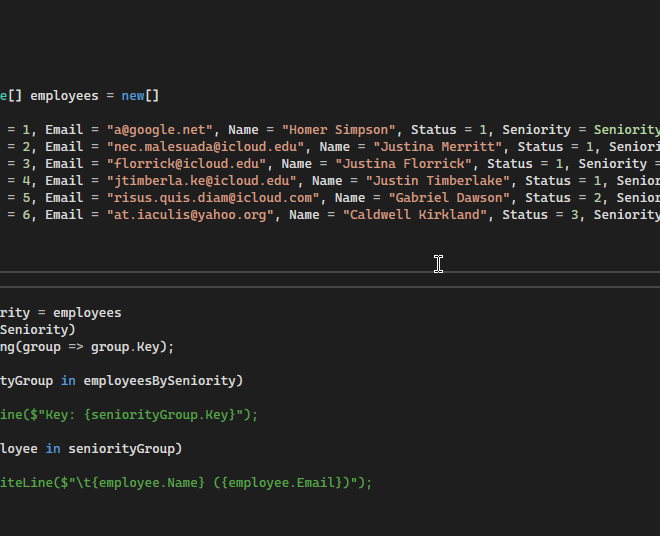660x536 pixels.
Task: Click the "new" keyword in the employees declaration
Action: 133,96
